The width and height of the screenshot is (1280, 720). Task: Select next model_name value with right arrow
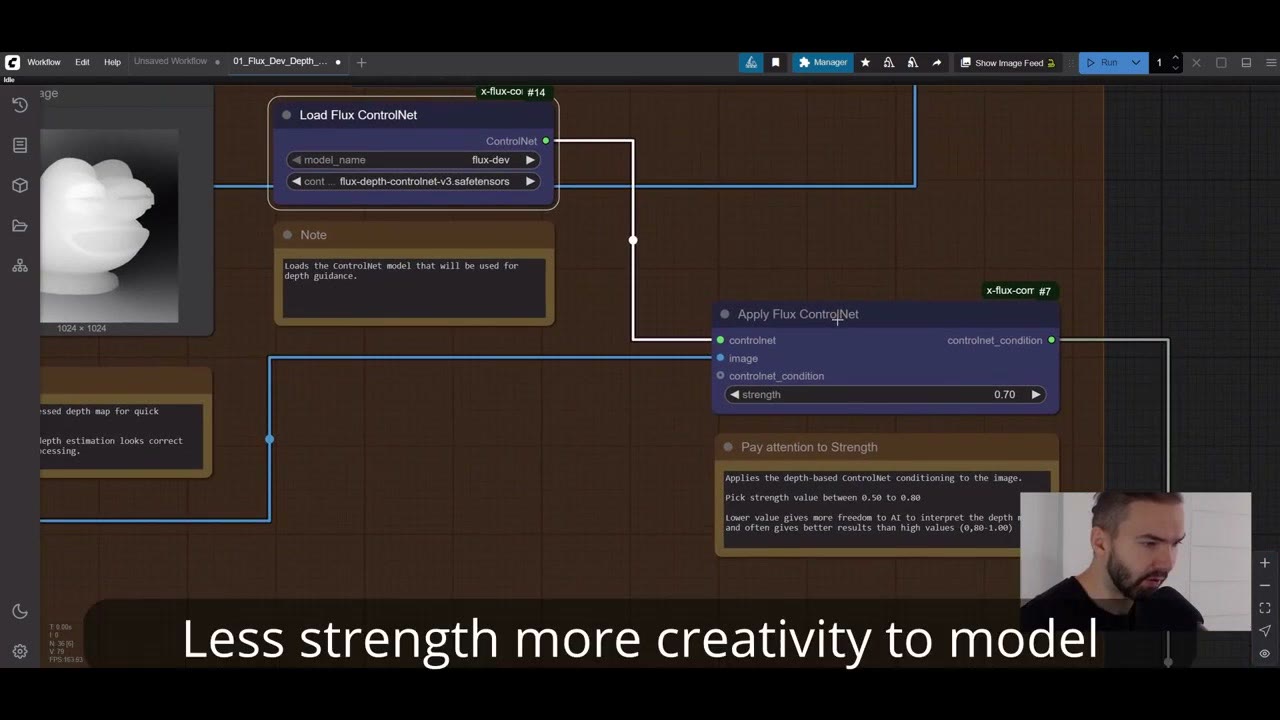pyautogui.click(x=530, y=160)
